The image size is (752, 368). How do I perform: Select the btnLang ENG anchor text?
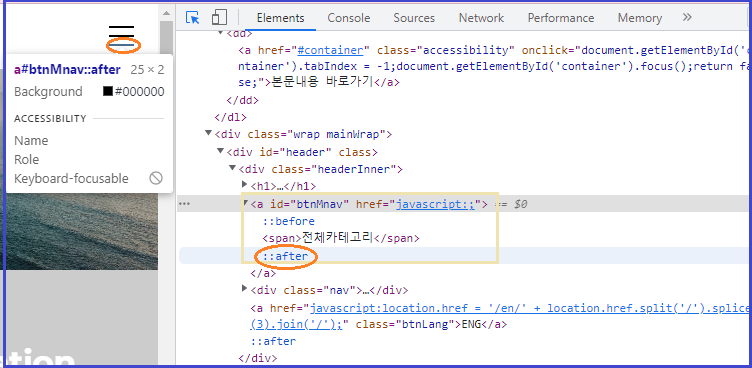471,324
